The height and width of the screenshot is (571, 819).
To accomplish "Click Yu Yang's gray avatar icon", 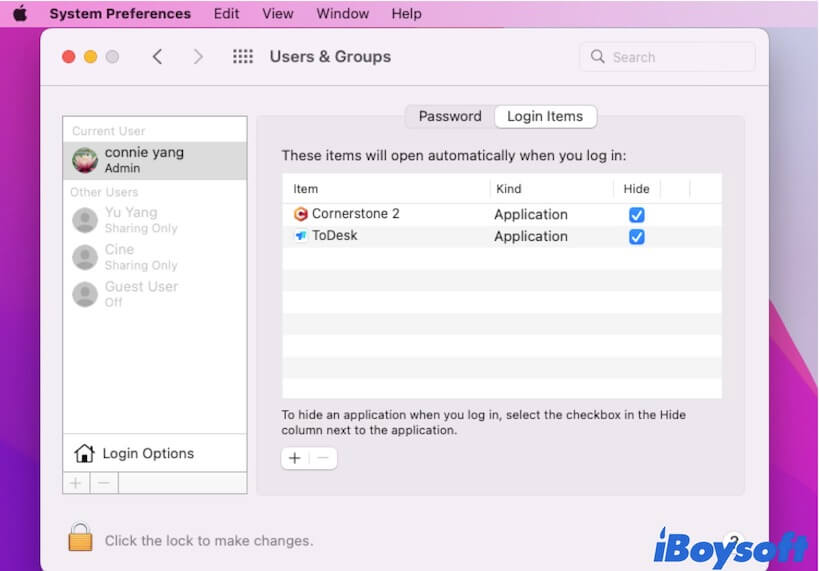I will [85, 220].
